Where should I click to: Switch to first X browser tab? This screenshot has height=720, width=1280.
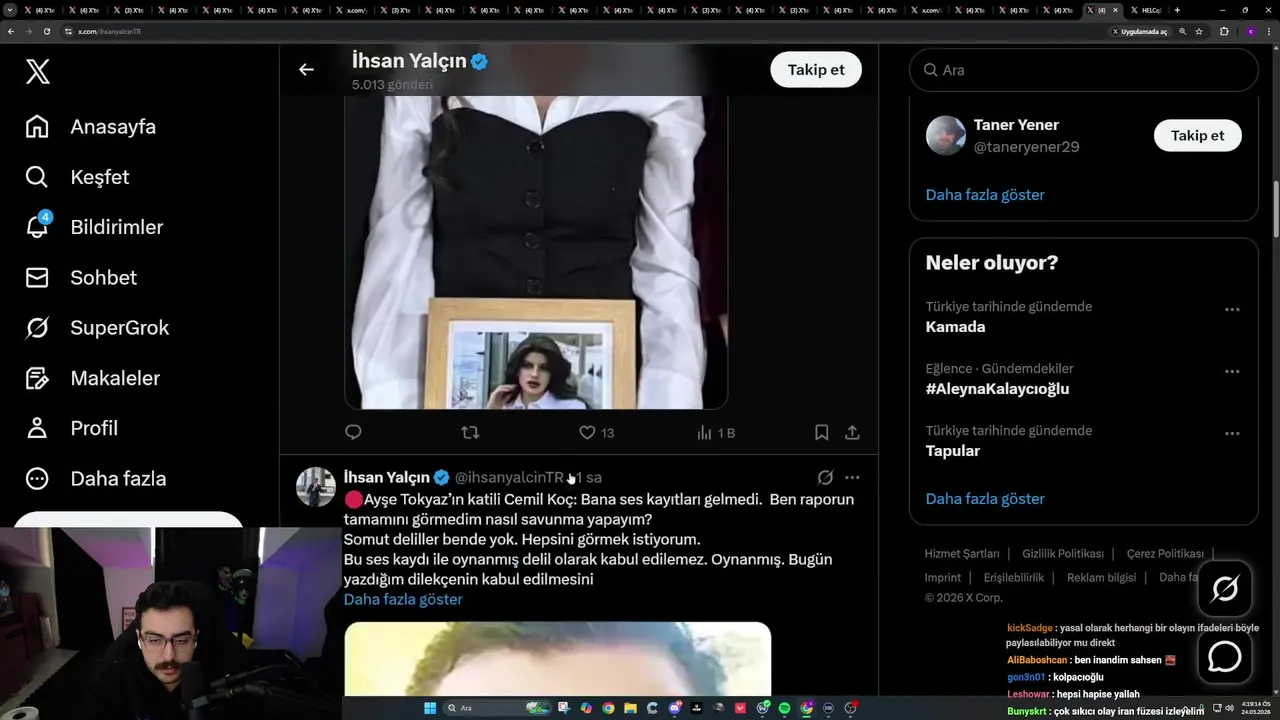tap(40, 10)
